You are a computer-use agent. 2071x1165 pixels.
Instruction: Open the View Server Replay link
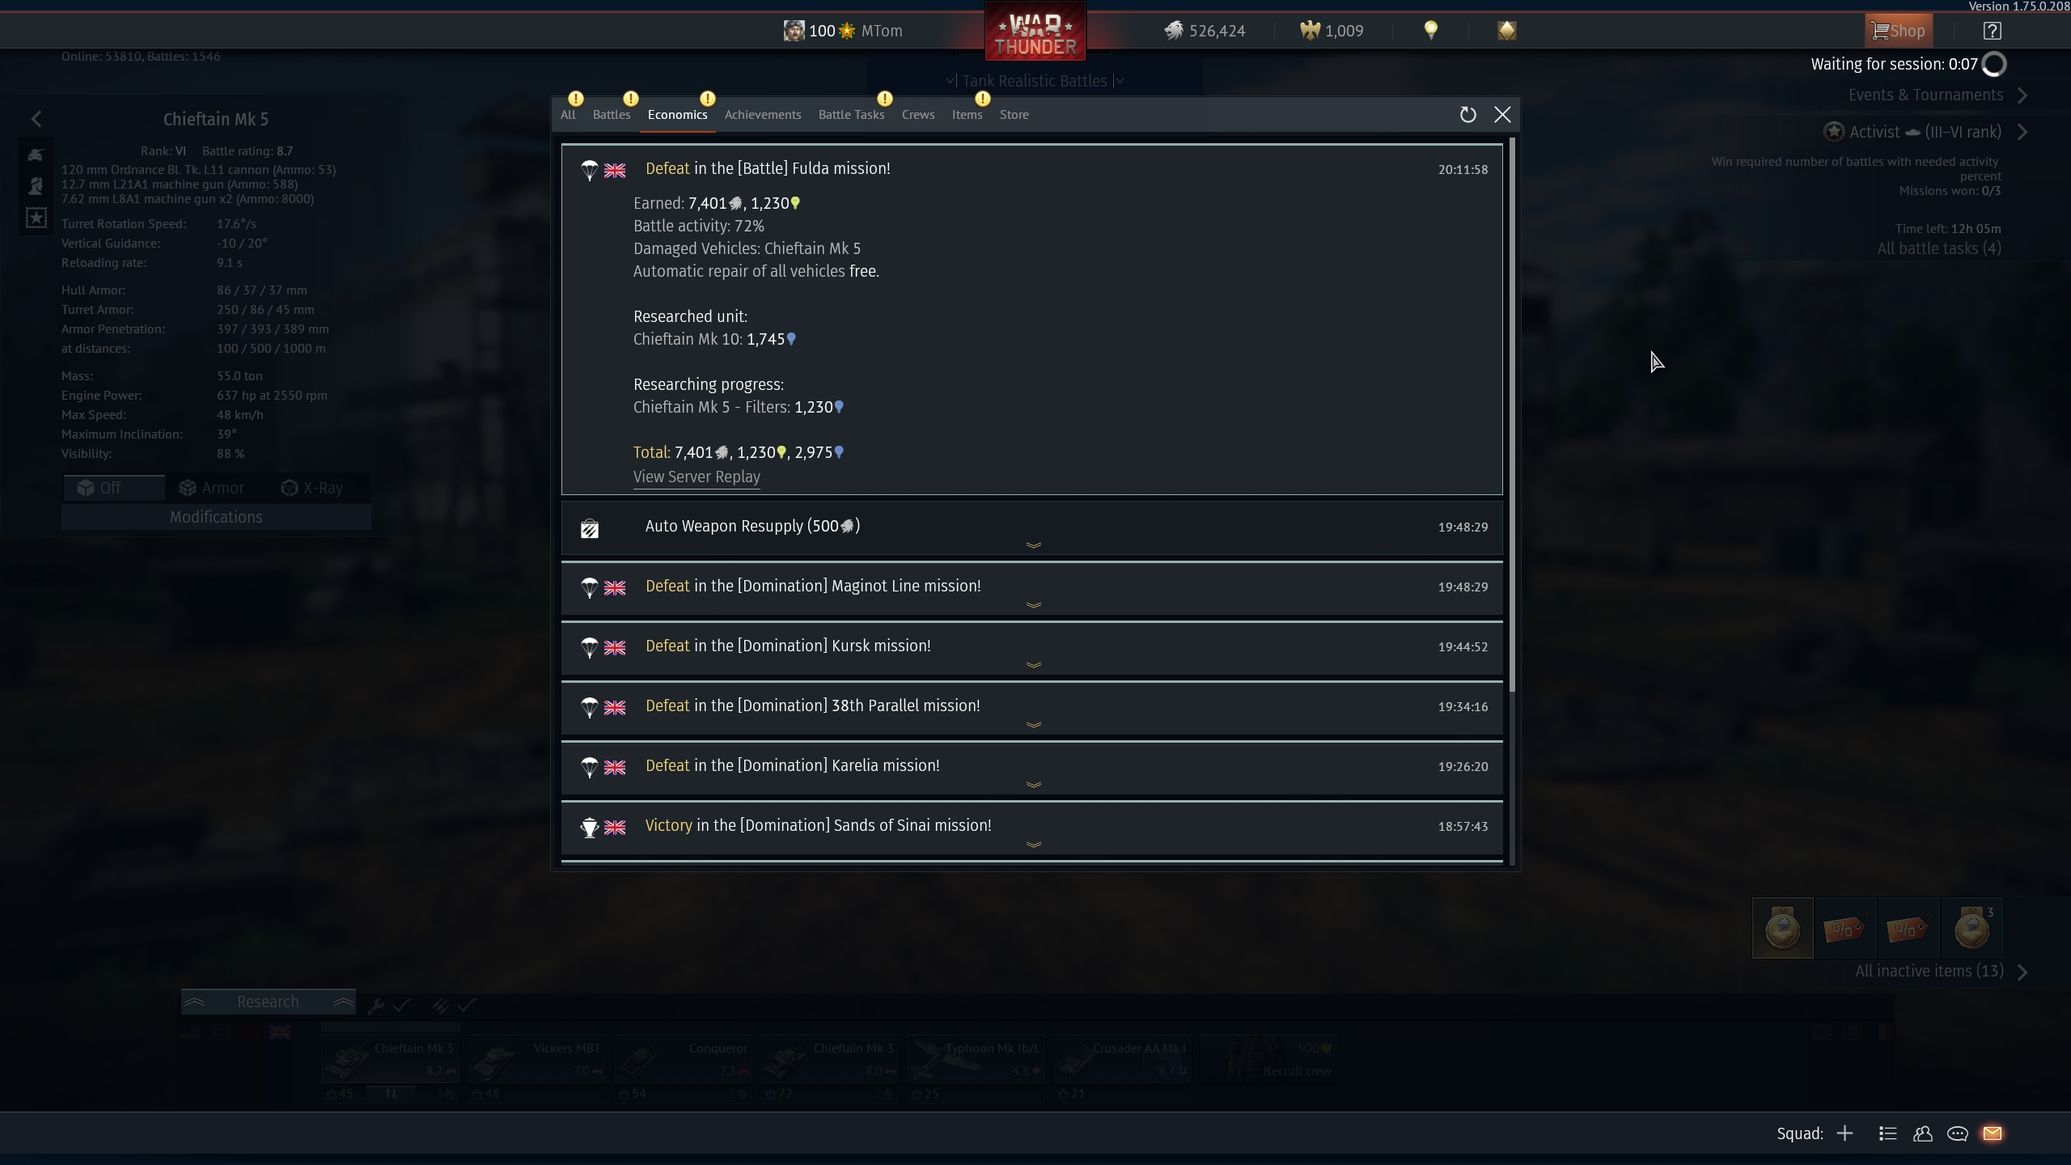(x=696, y=477)
